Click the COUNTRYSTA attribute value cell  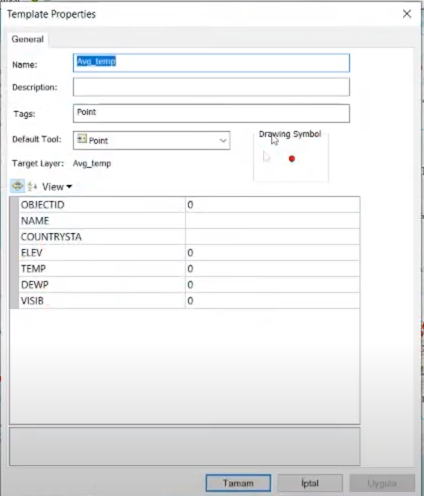point(272,237)
